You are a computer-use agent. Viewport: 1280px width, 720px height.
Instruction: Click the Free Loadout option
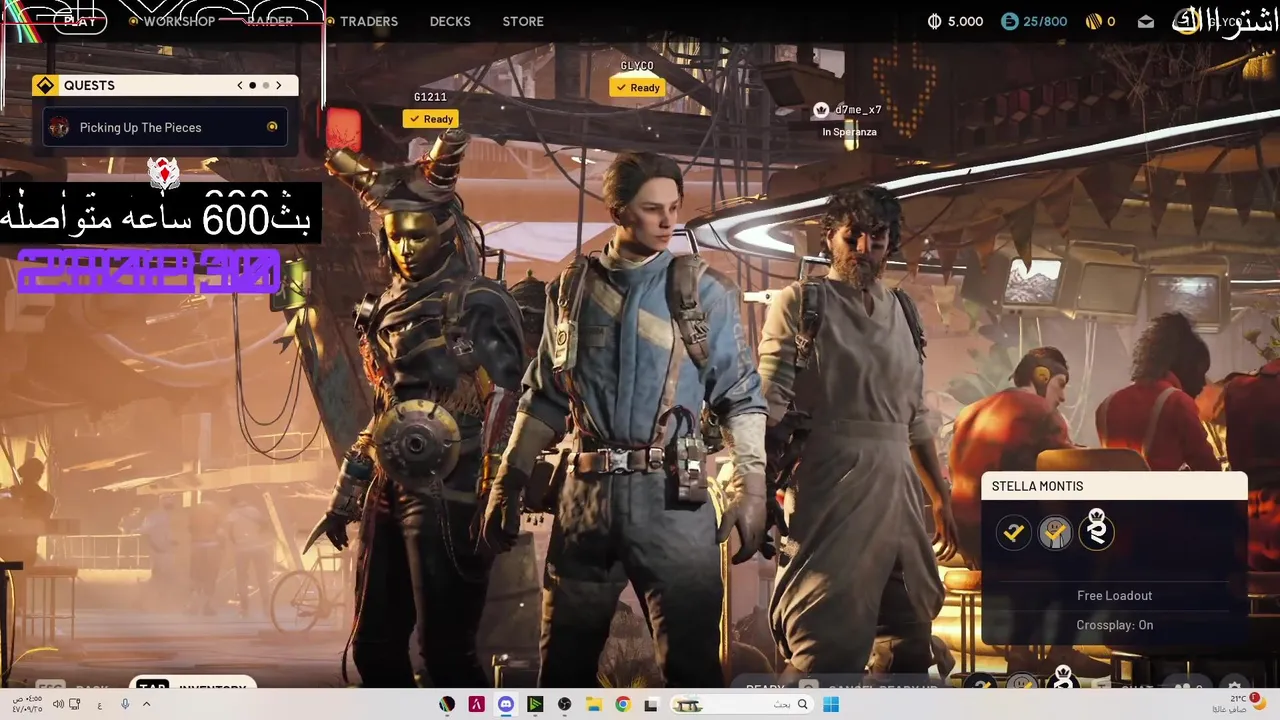[1114, 596]
